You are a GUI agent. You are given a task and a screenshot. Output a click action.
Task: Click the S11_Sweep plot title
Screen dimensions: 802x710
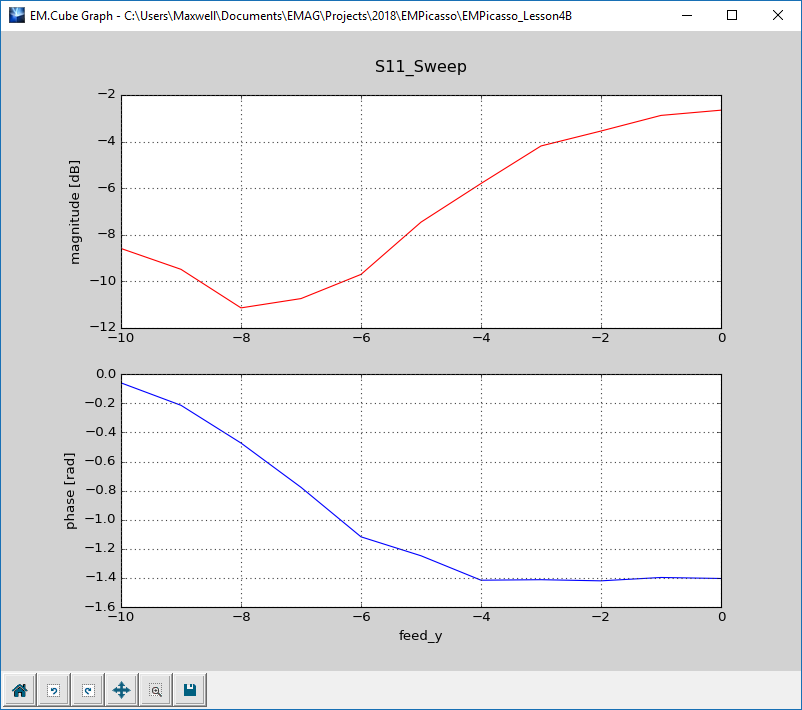(420, 66)
